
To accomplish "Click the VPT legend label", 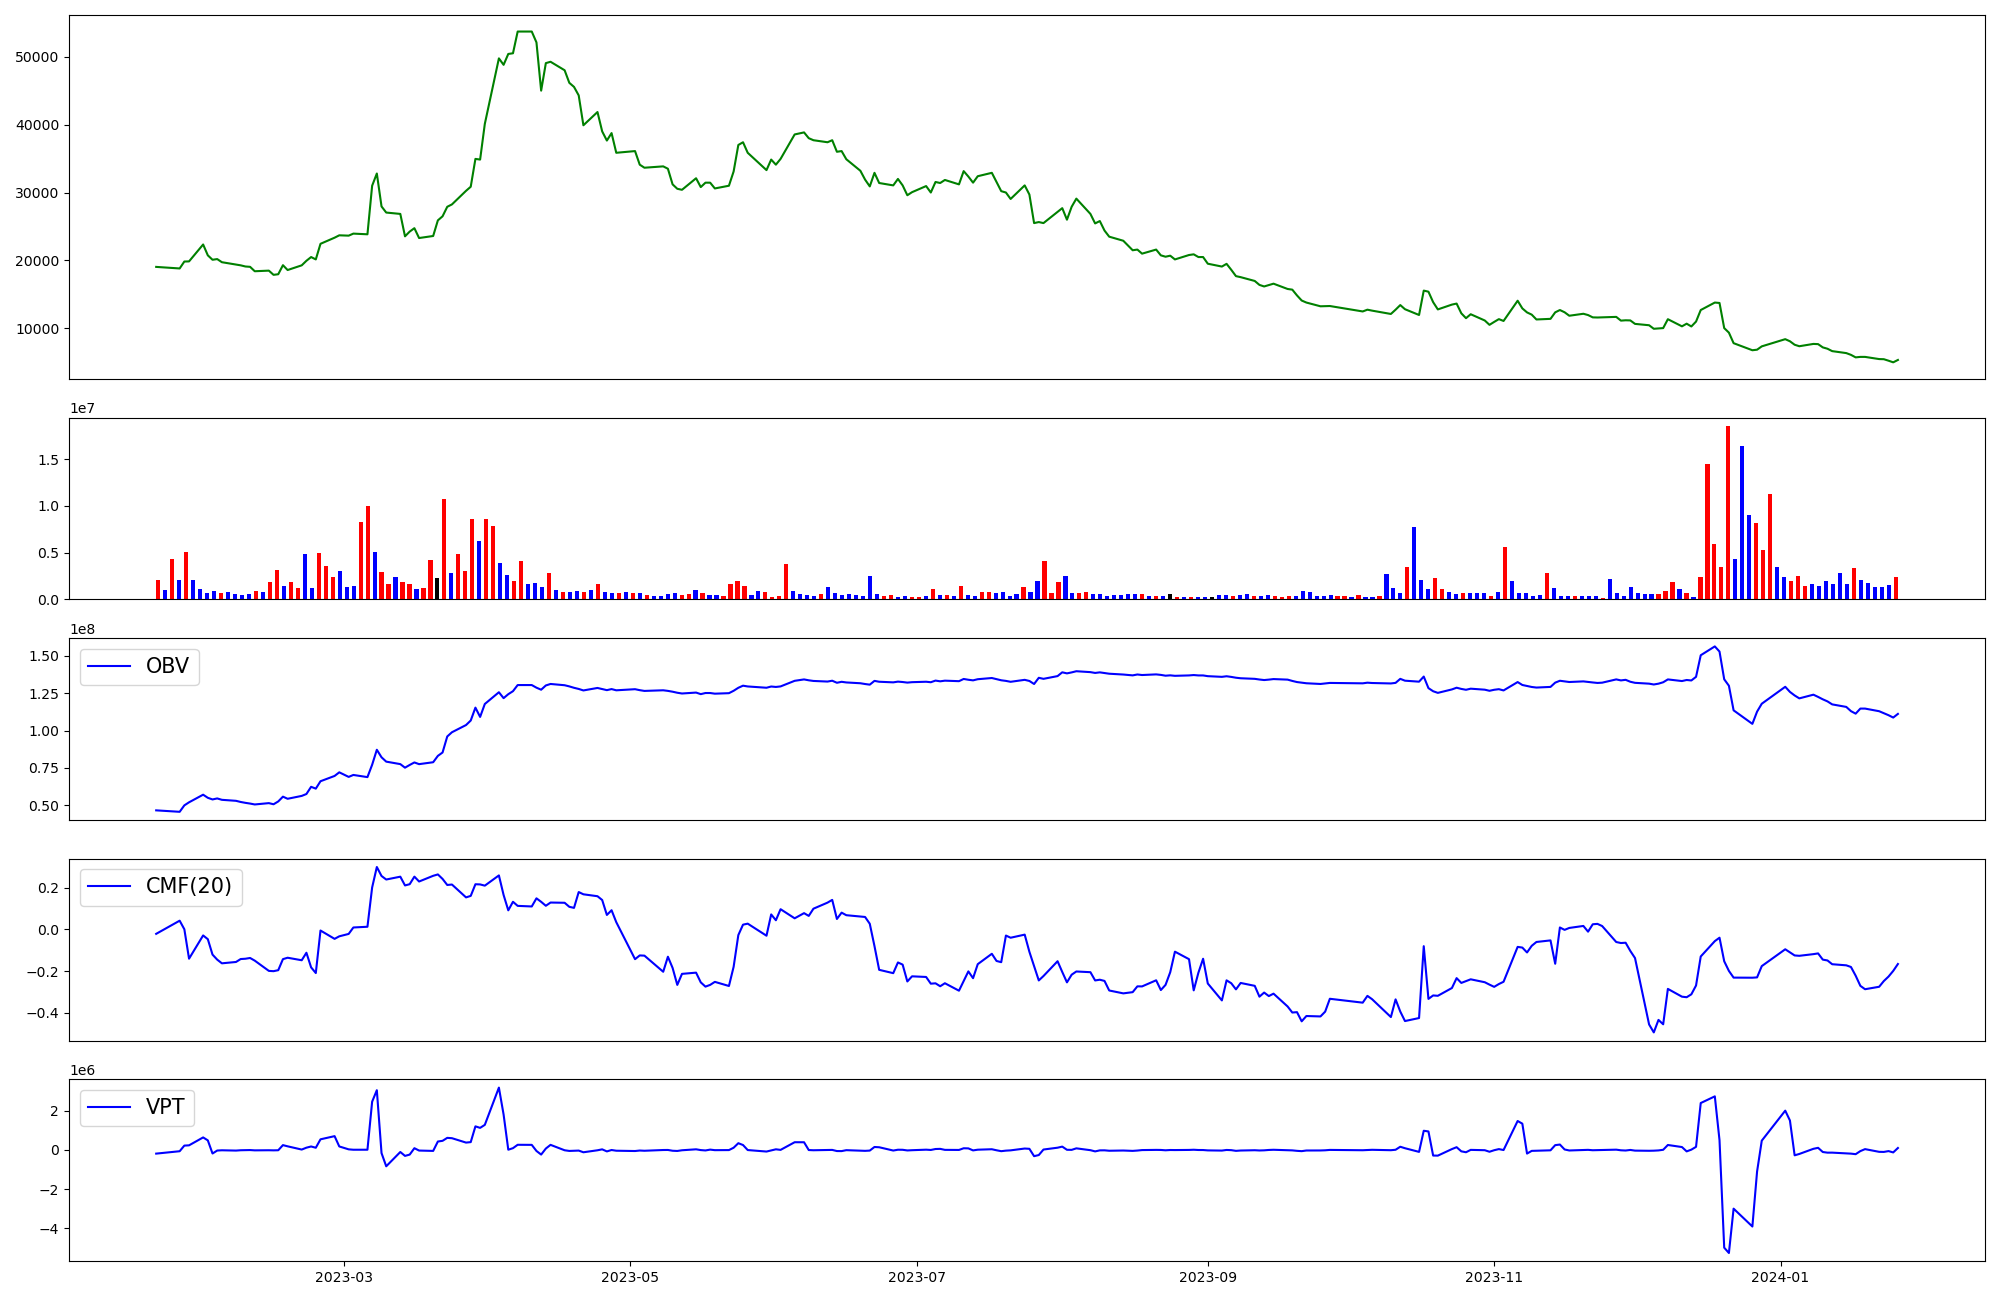I will point(165,1108).
